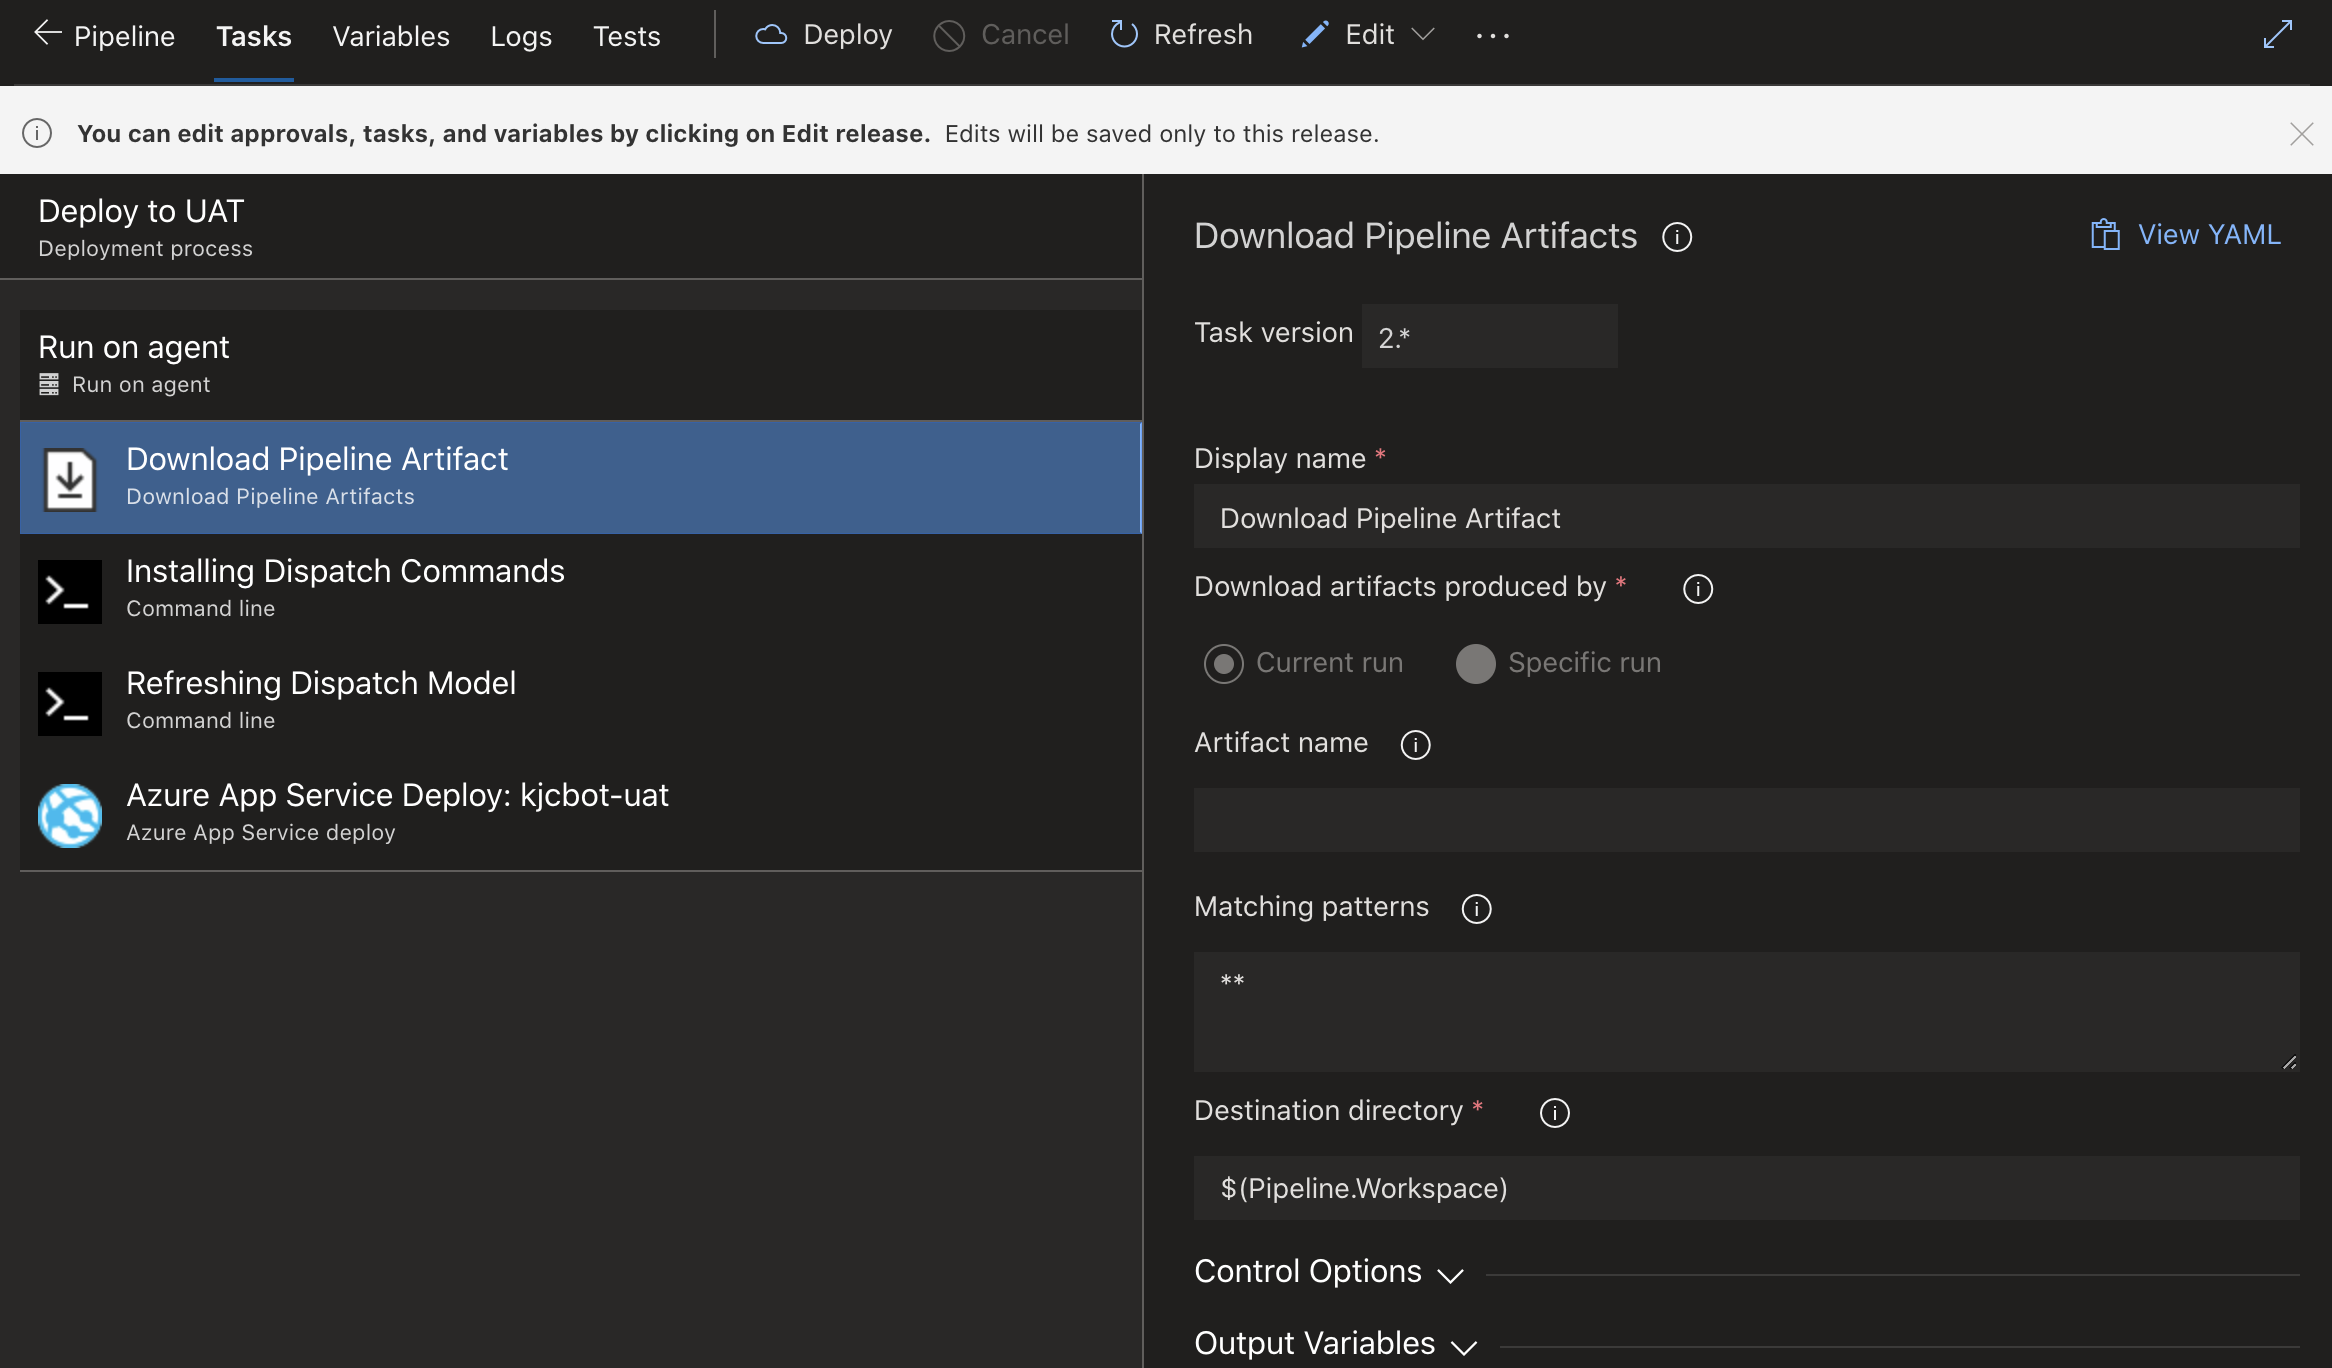Open the Logs tab
This screenshot has height=1368, width=2332.
pyautogui.click(x=521, y=36)
